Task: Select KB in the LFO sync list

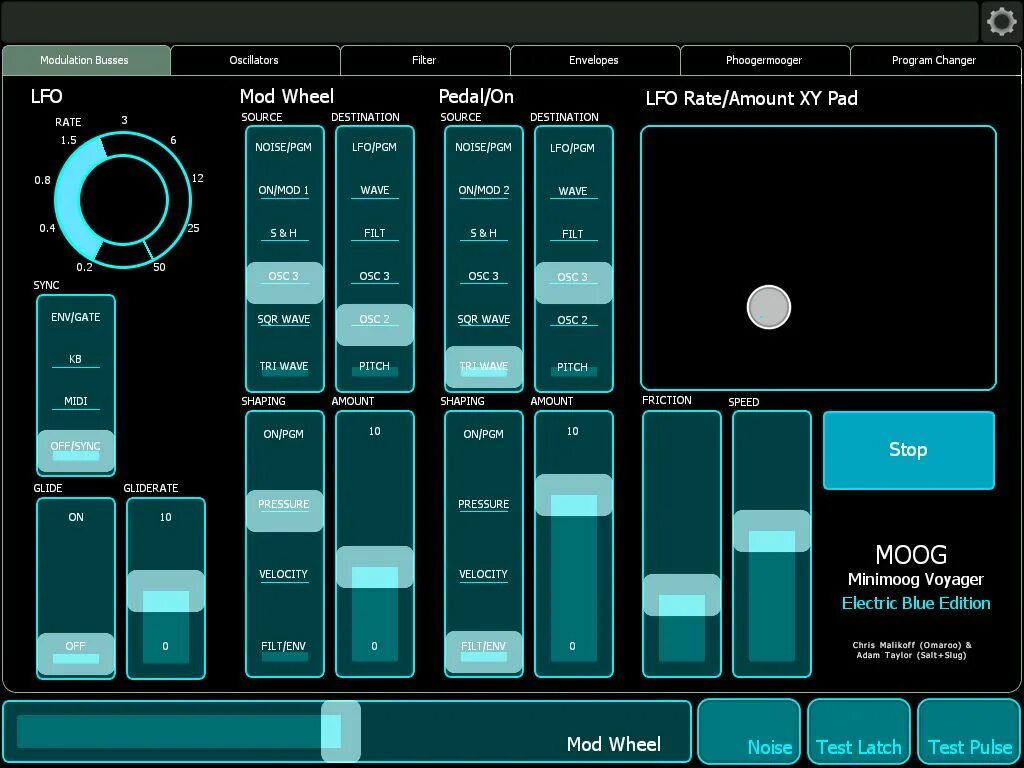Action: 76,360
